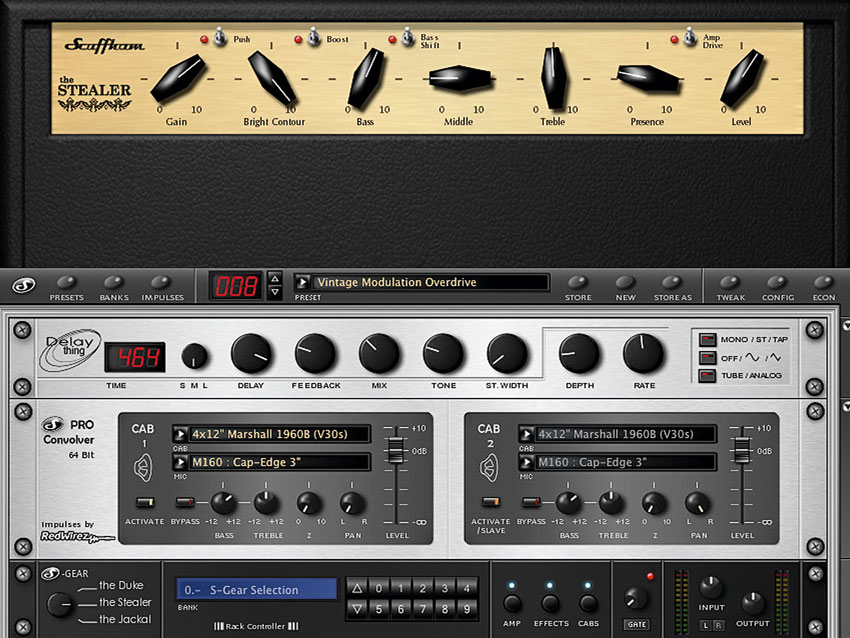The width and height of the screenshot is (850, 638).
Task: Open the Vintage Modulation Overdrive preset dropdown
Action: tap(302, 282)
